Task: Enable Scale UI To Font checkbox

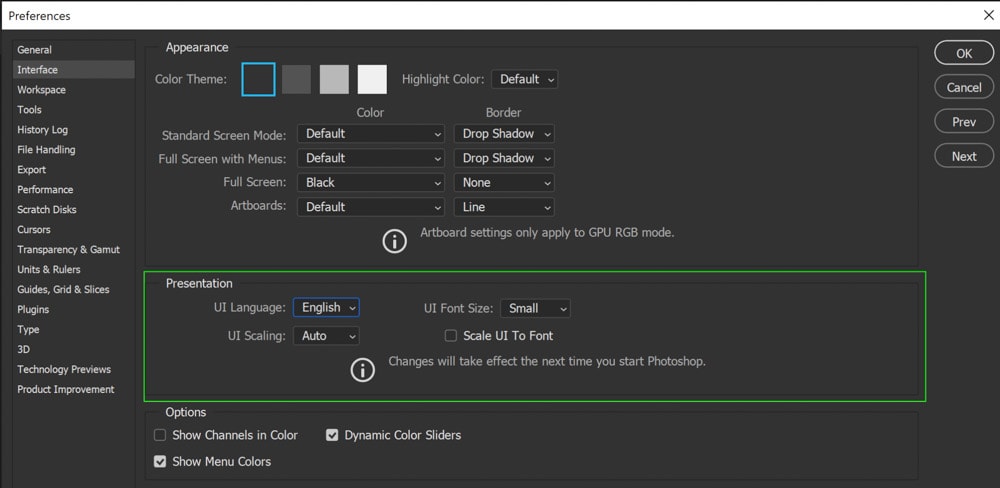Action: click(x=451, y=336)
